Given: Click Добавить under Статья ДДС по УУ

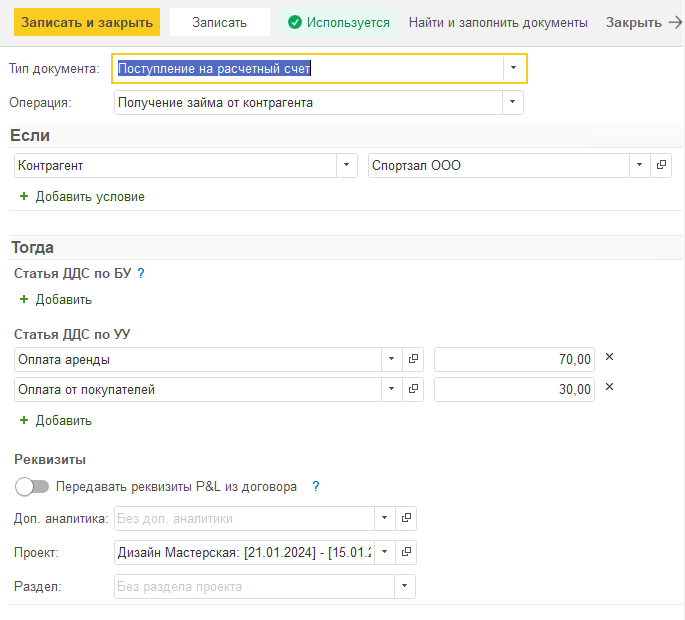Looking at the screenshot, I should (x=64, y=421).
